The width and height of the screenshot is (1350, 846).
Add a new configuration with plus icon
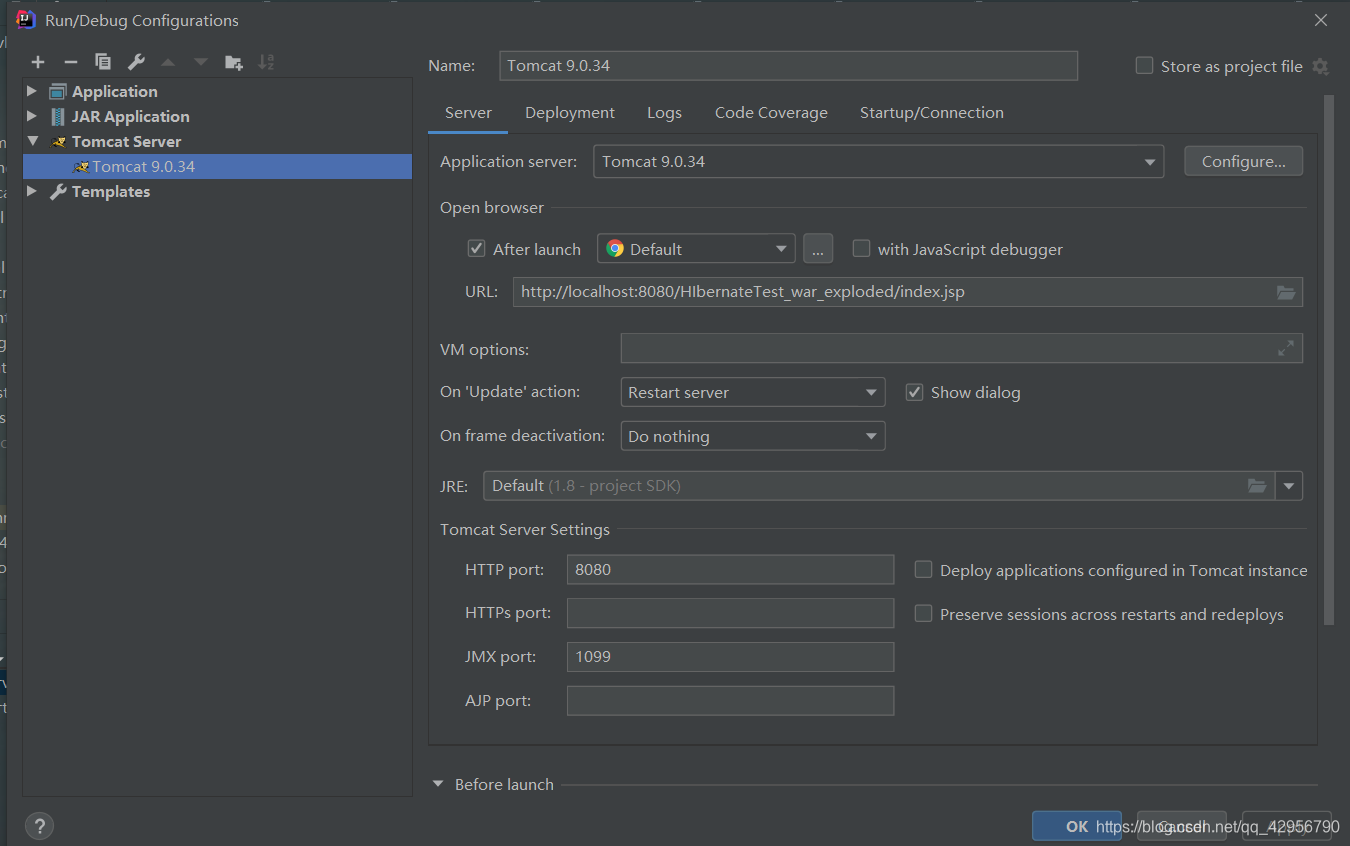coord(38,62)
